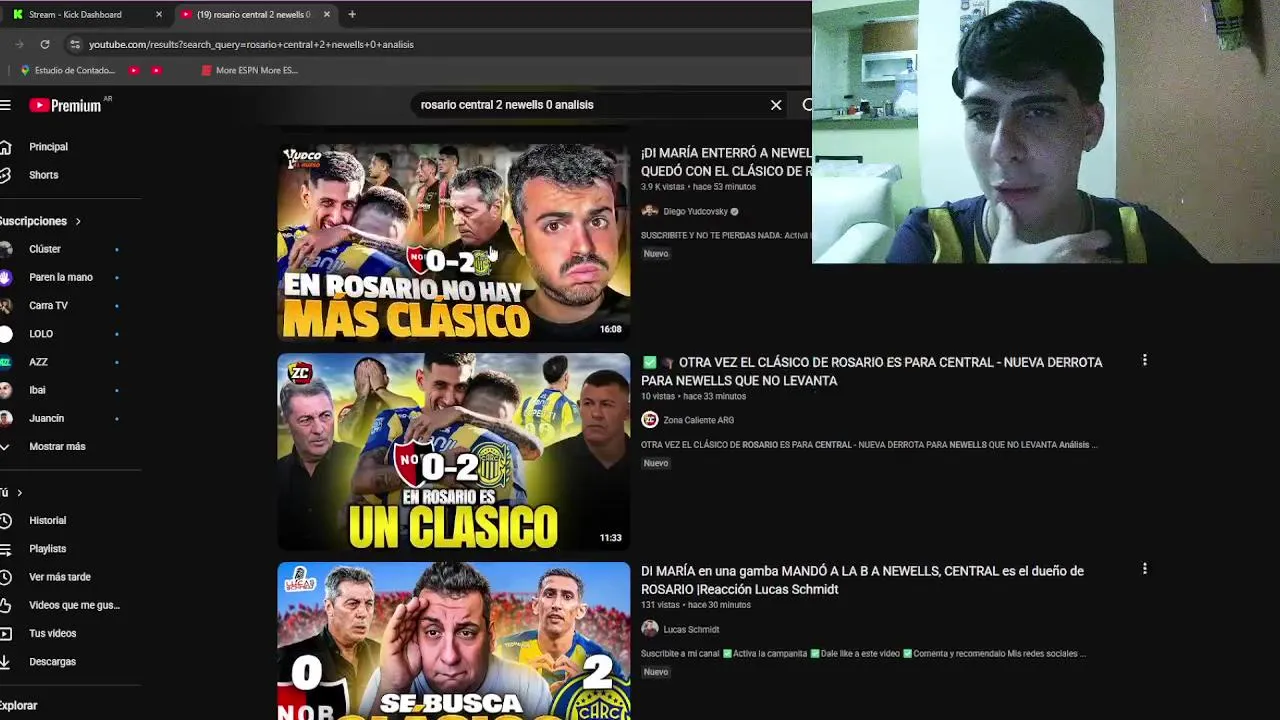Open site information icon in address bar
The image size is (1280, 720).
click(x=74, y=44)
